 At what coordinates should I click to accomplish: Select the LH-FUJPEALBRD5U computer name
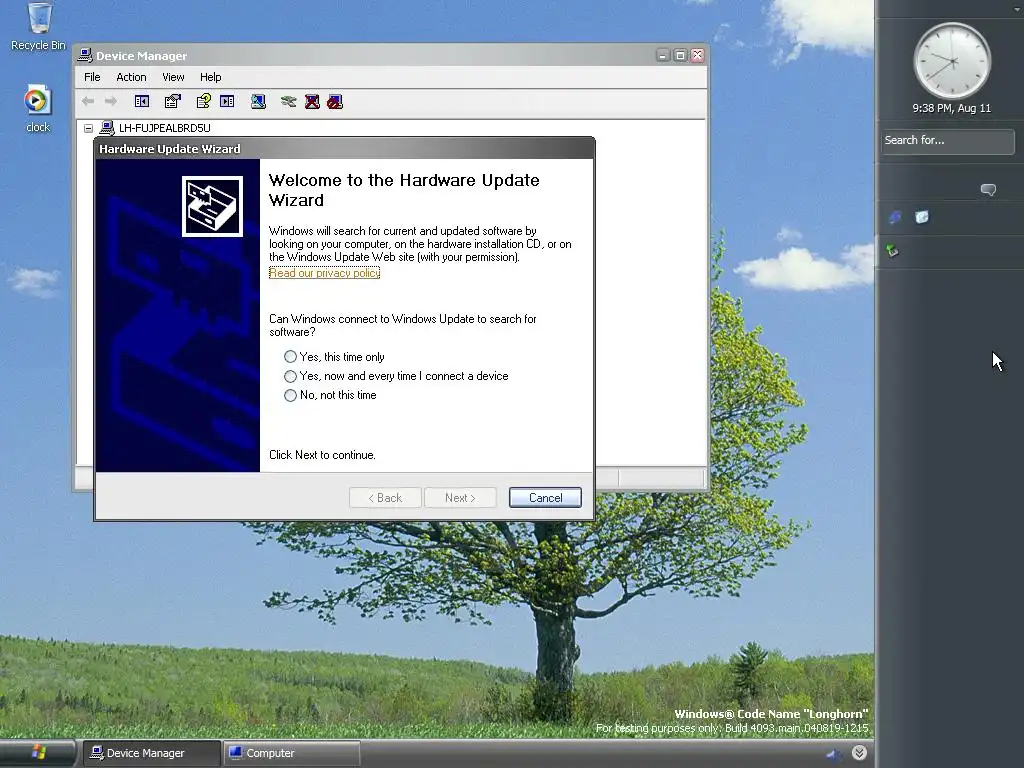[165, 128]
